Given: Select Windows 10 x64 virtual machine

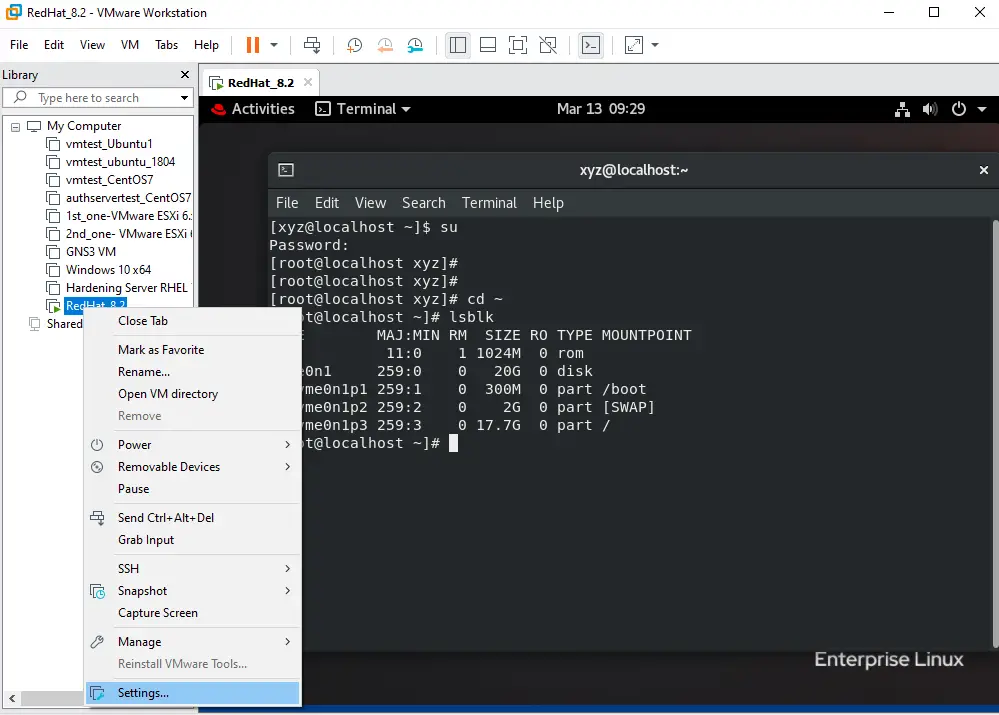Looking at the screenshot, I should pos(108,270).
